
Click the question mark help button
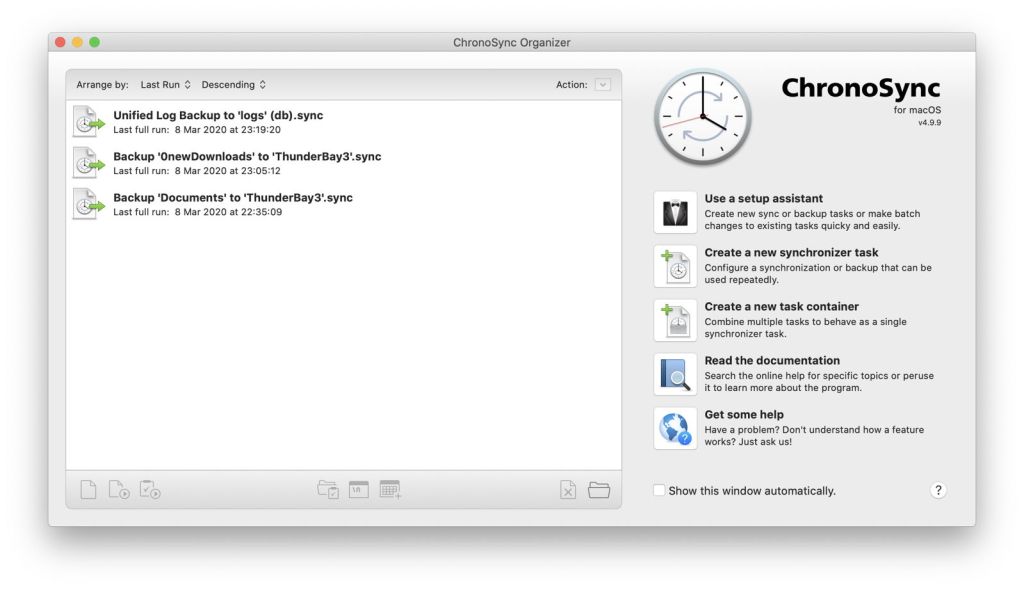click(938, 490)
